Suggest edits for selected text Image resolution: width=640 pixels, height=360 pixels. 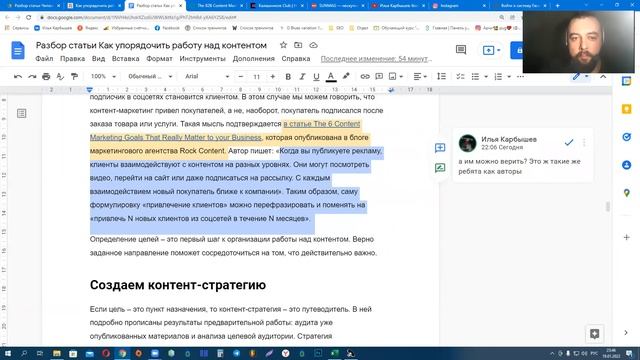440,168
